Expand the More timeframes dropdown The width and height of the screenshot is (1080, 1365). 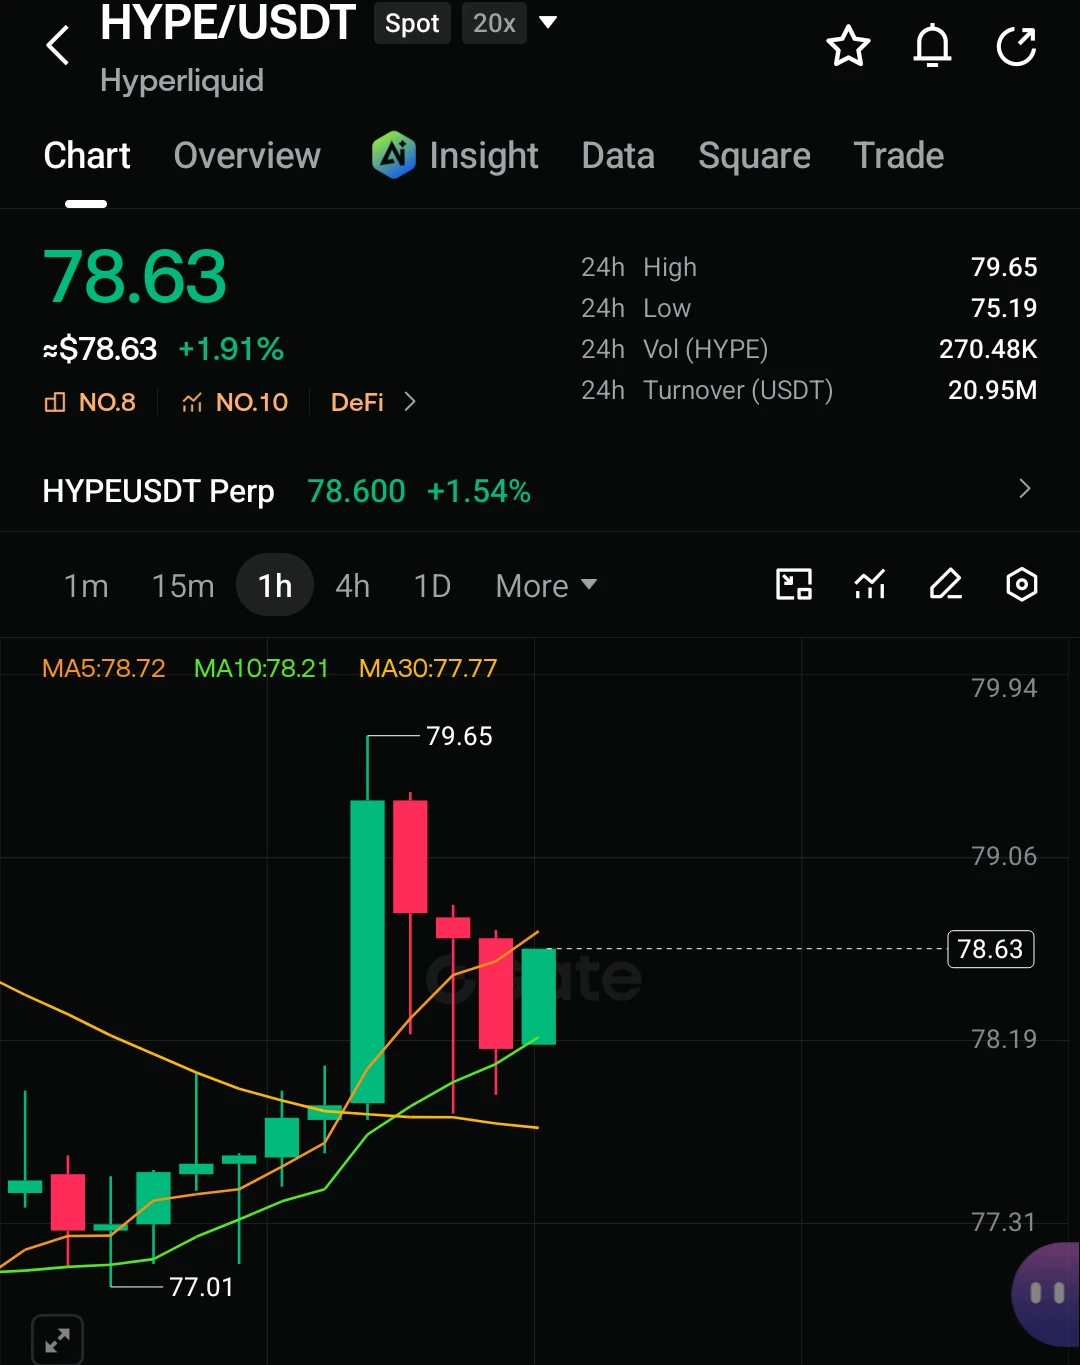coord(546,586)
